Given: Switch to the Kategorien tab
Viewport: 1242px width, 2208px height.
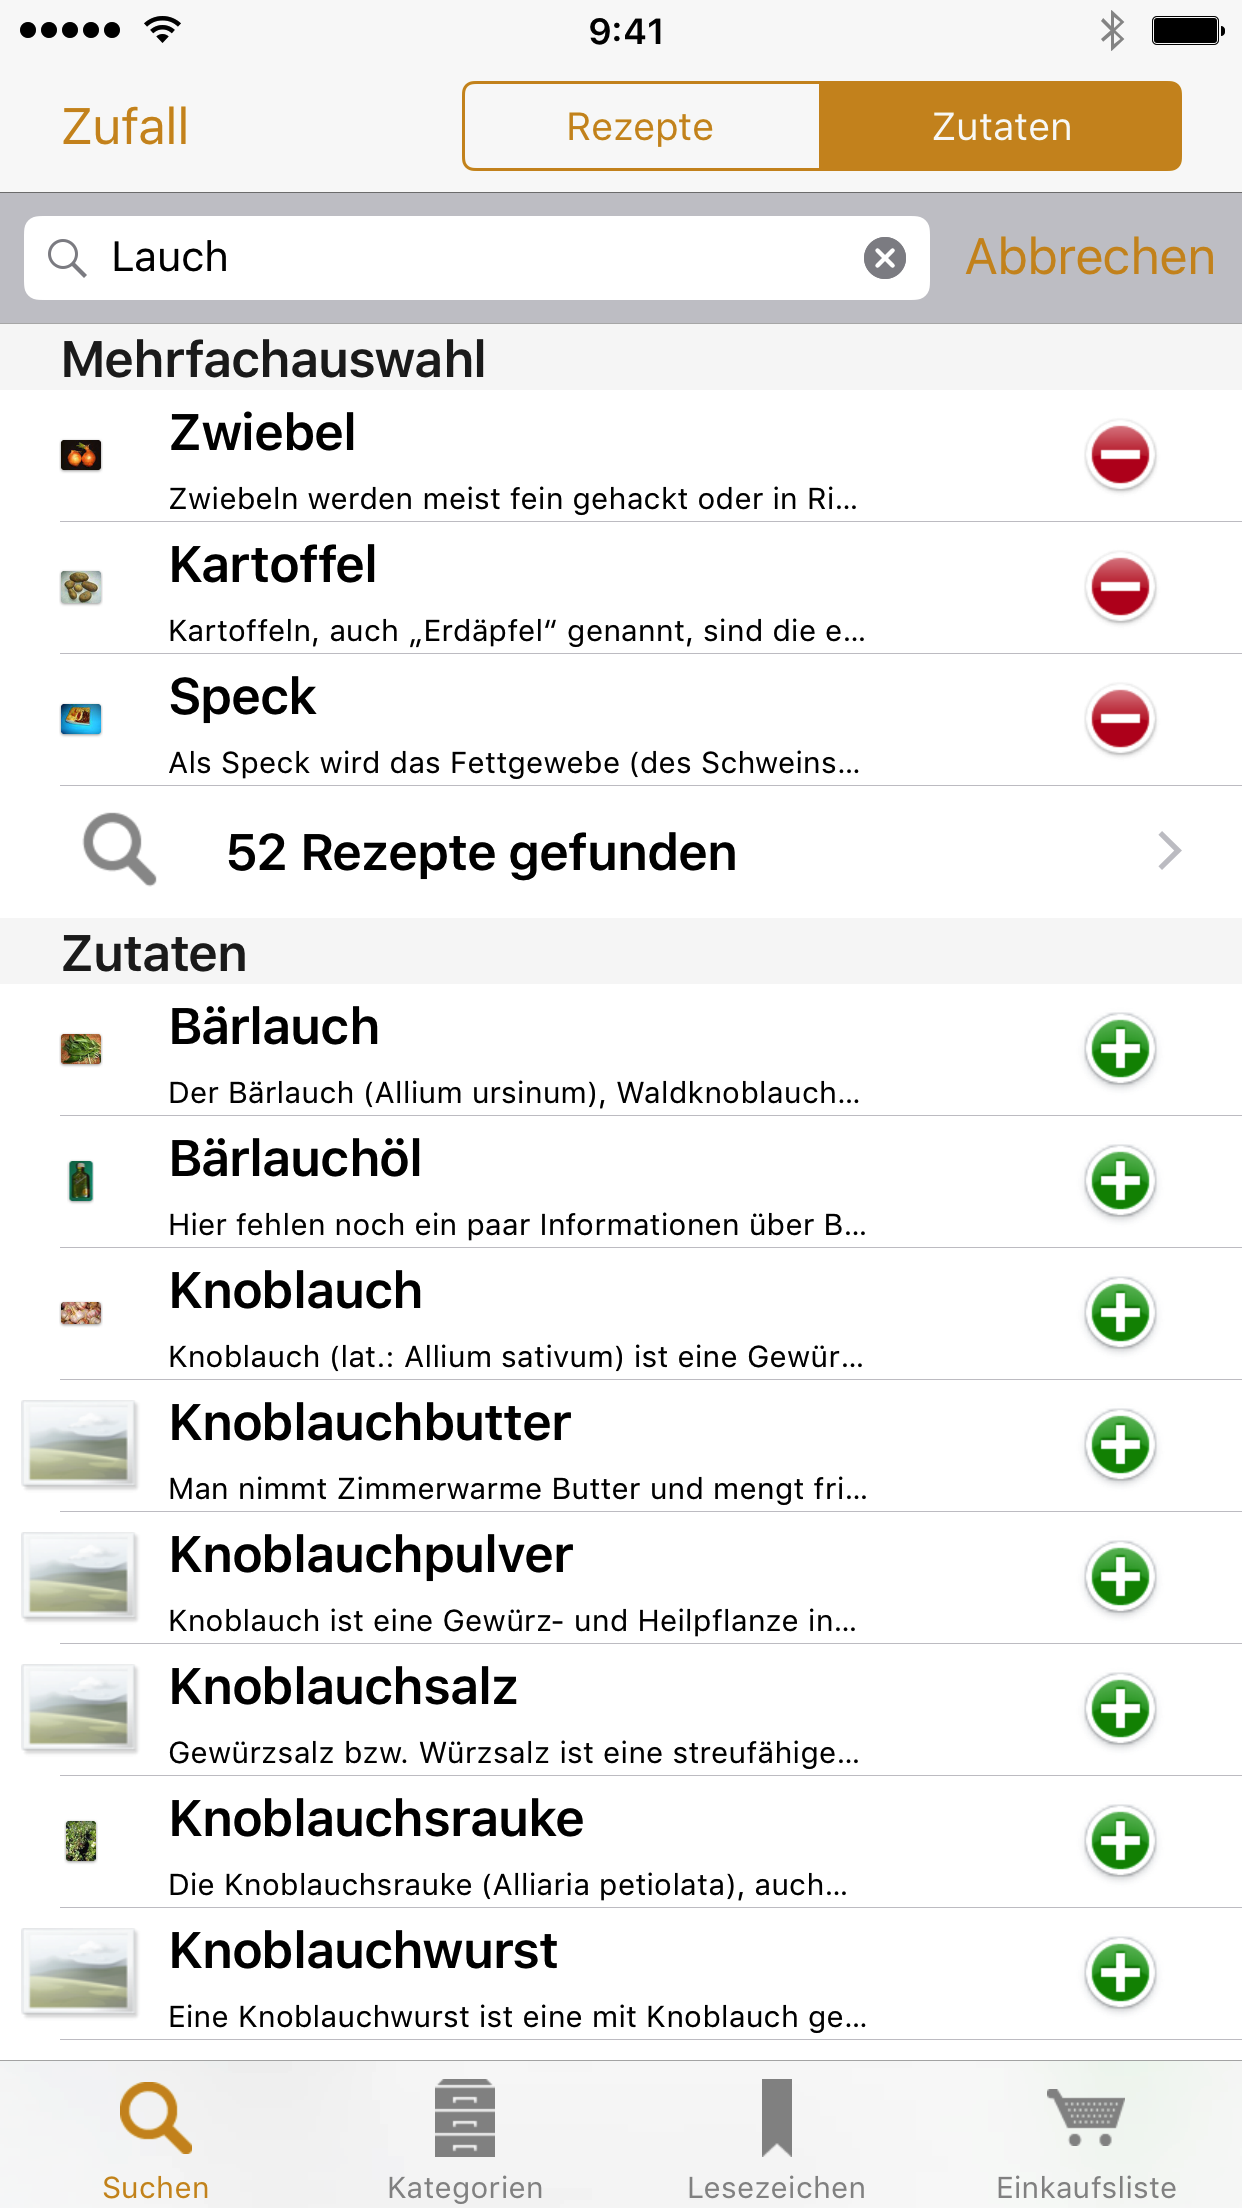Looking at the screenshot, I should pyautogui.click(x=465, y=2140).
